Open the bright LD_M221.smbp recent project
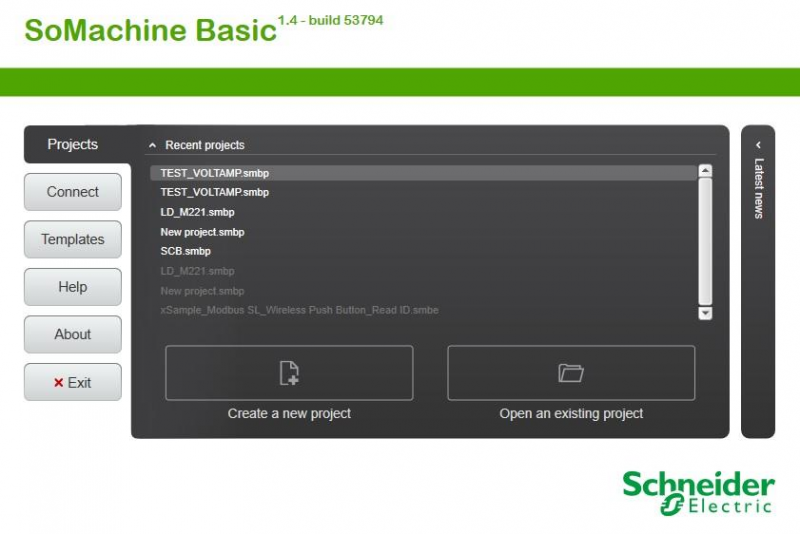The height and width of the screenshot is (534, 800). (x=197, y=212)
